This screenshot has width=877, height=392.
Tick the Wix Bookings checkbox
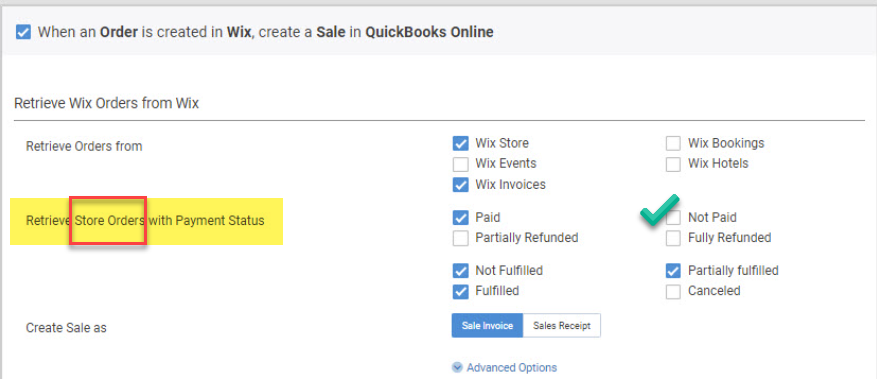coord(673,144)
